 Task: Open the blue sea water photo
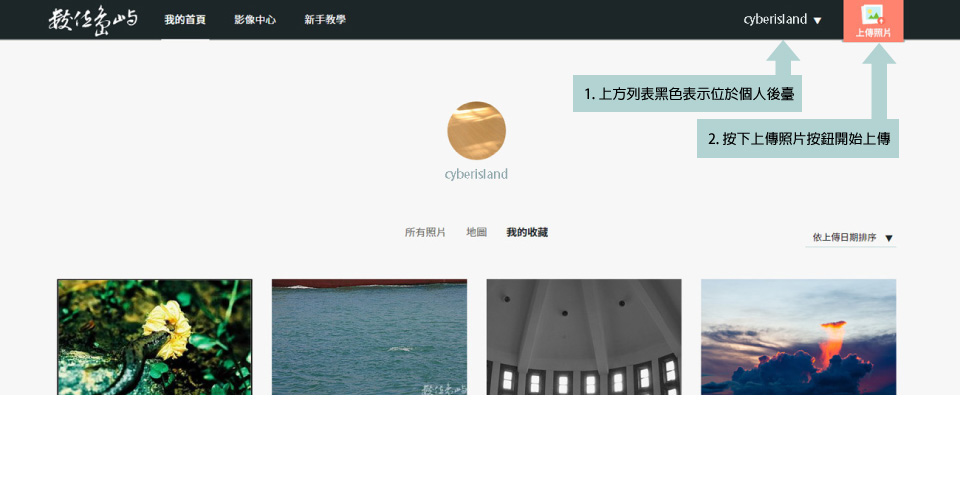(369, 337)
